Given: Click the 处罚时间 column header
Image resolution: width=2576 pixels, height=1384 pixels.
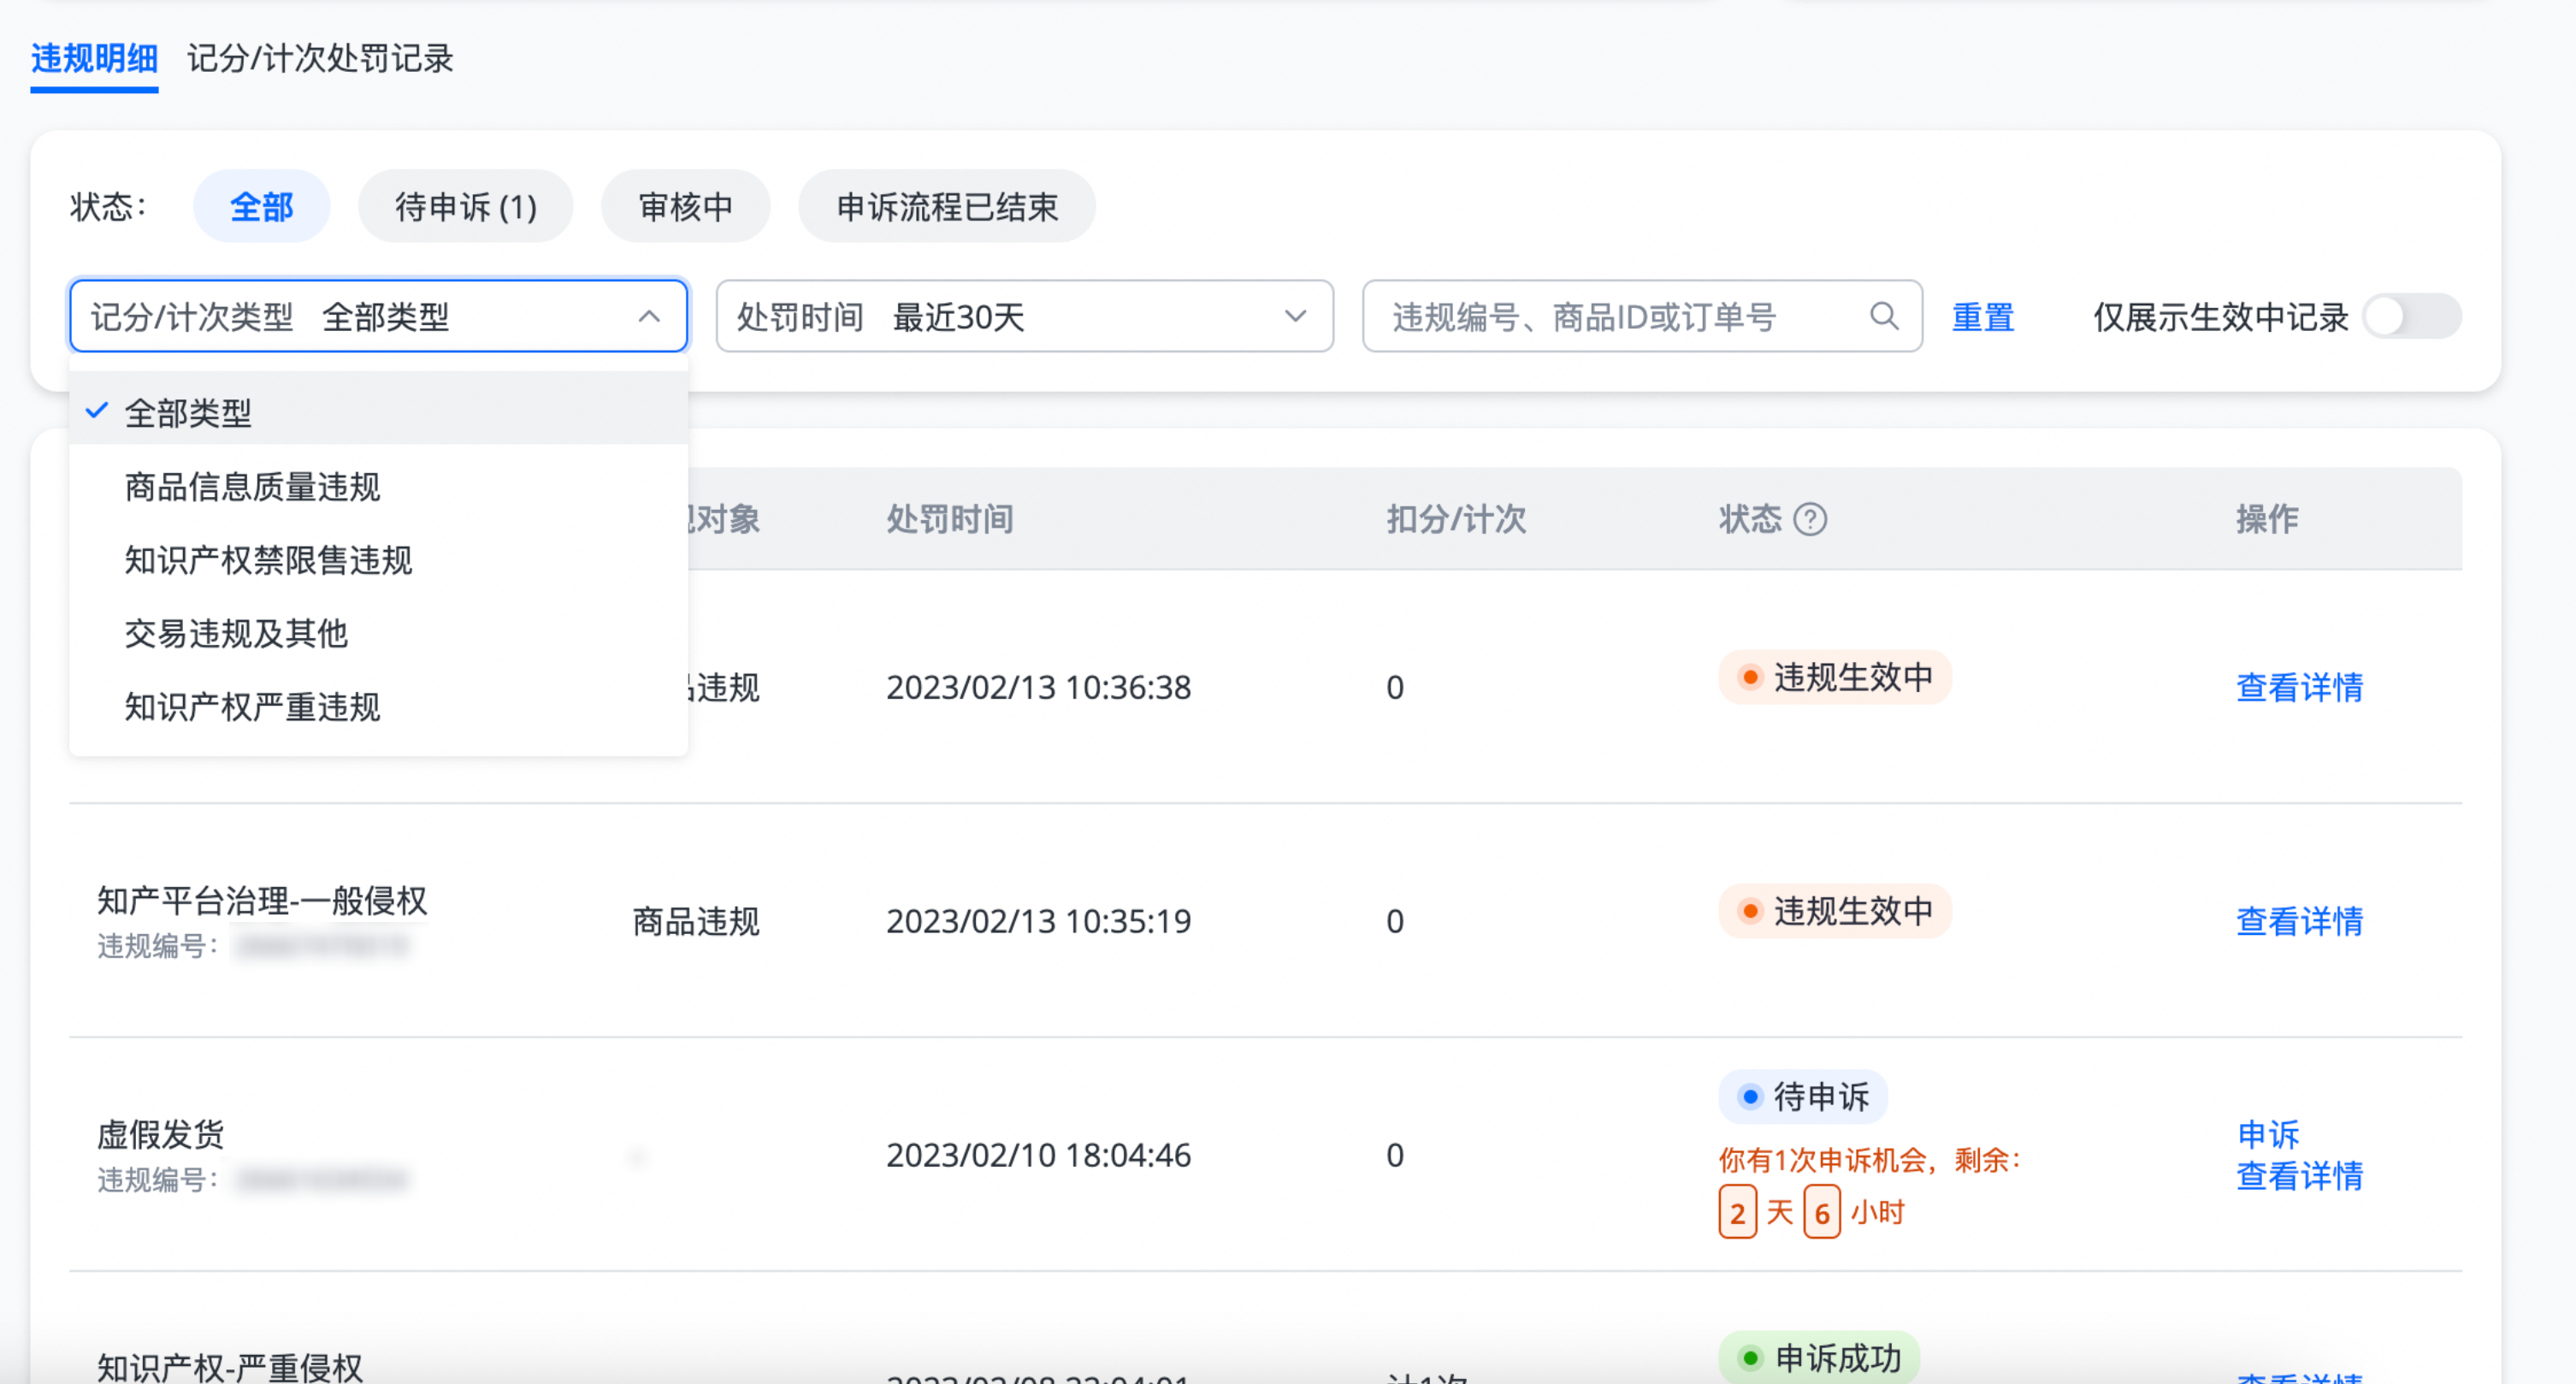Looking at the screenshot, I should 950,519.
